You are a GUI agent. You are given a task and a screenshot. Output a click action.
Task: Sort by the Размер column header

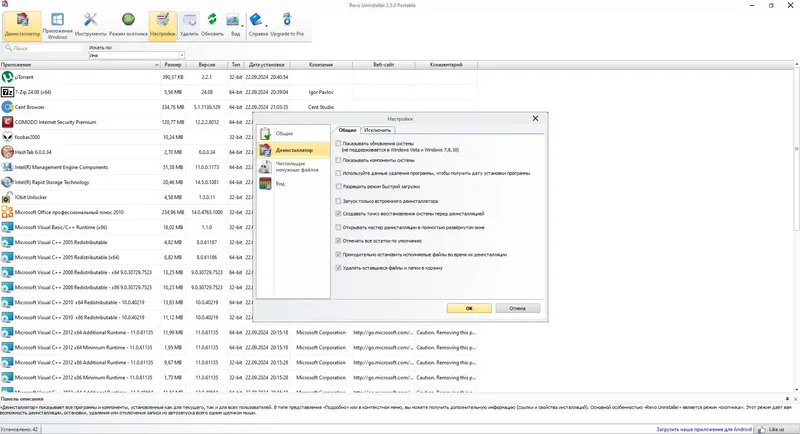click(x=173, y=65)
